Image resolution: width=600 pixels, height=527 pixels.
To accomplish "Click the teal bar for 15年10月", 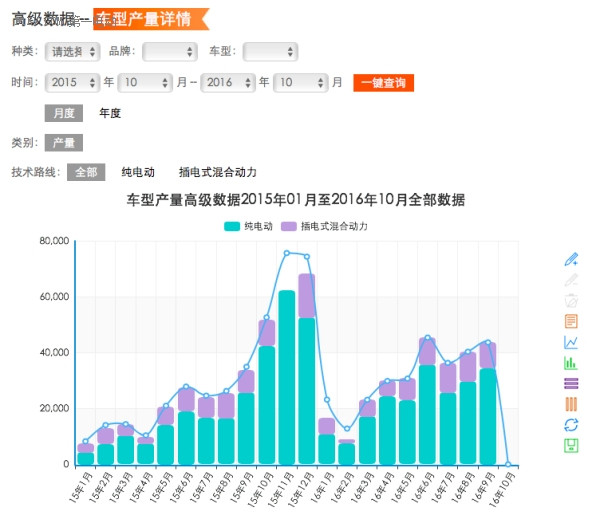I will click(x=267, y=405).
